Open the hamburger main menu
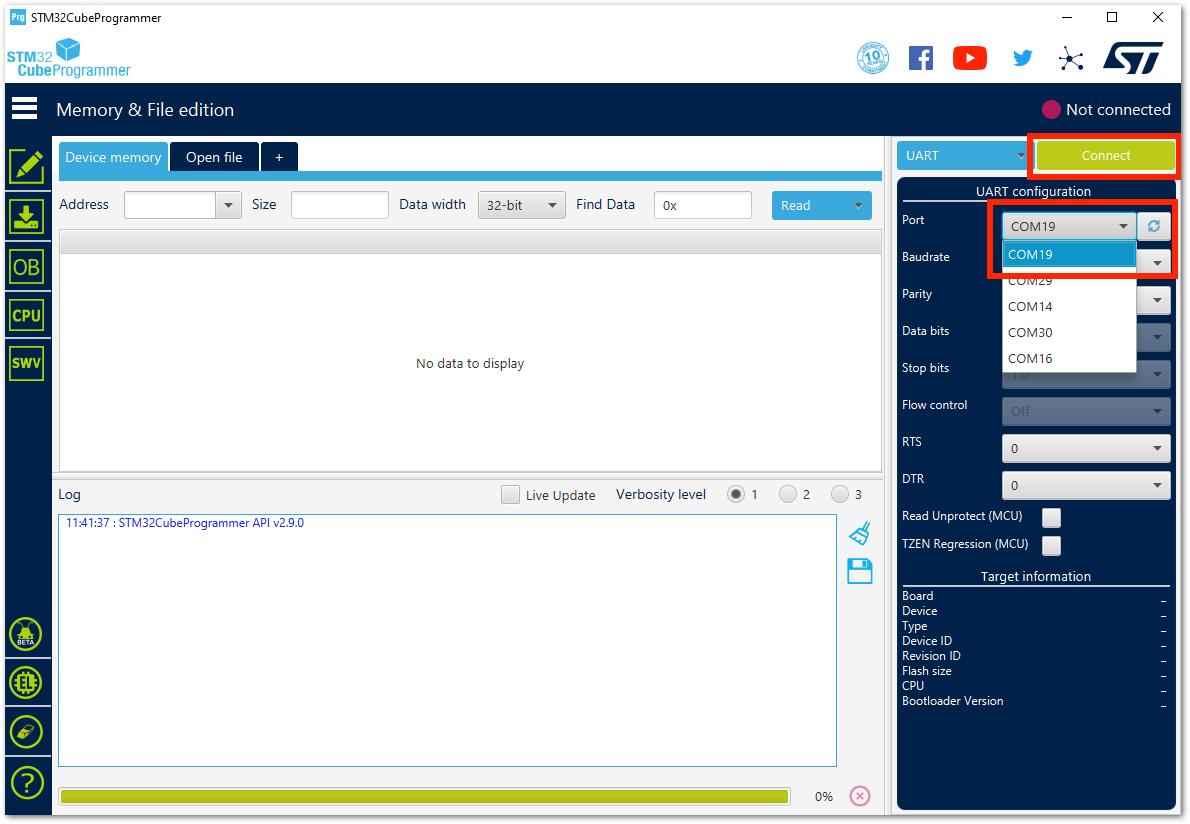 point(24,109)
